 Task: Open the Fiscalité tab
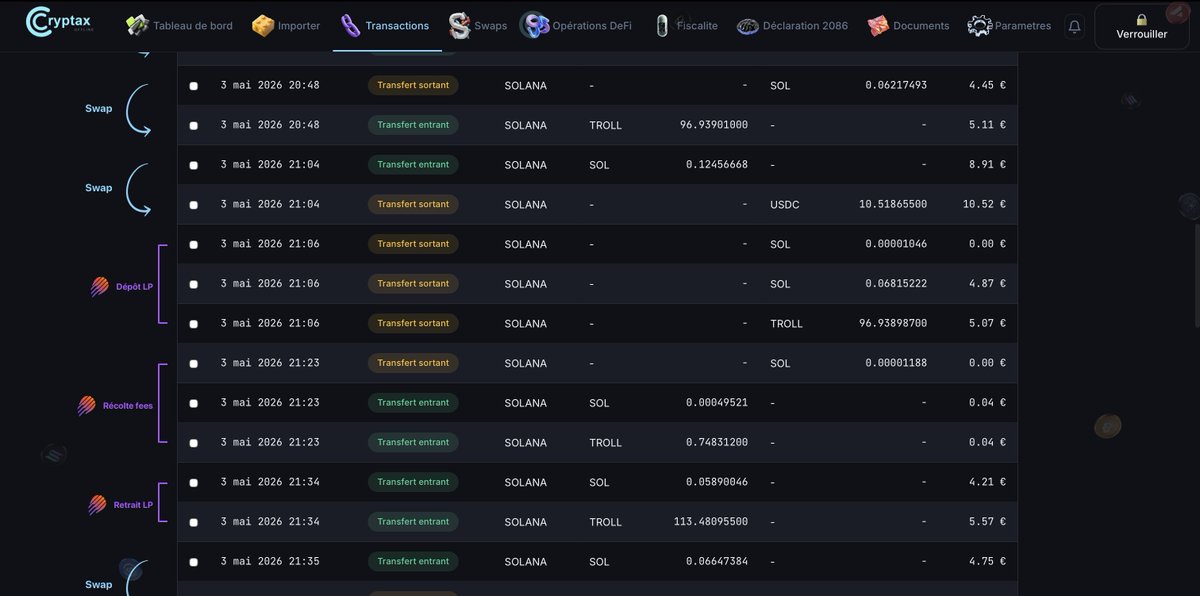pyautogui.click(x=686, y=25)
